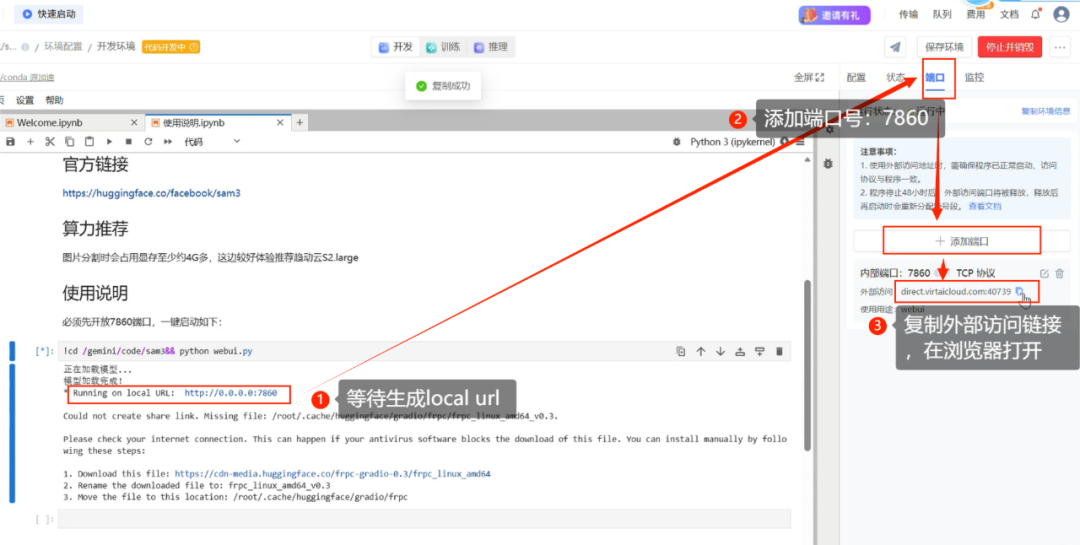Screen dimensions: 1080x545
Task: Open the cdn-media.huggingface.co frpc download link
Action: [333, 474]
